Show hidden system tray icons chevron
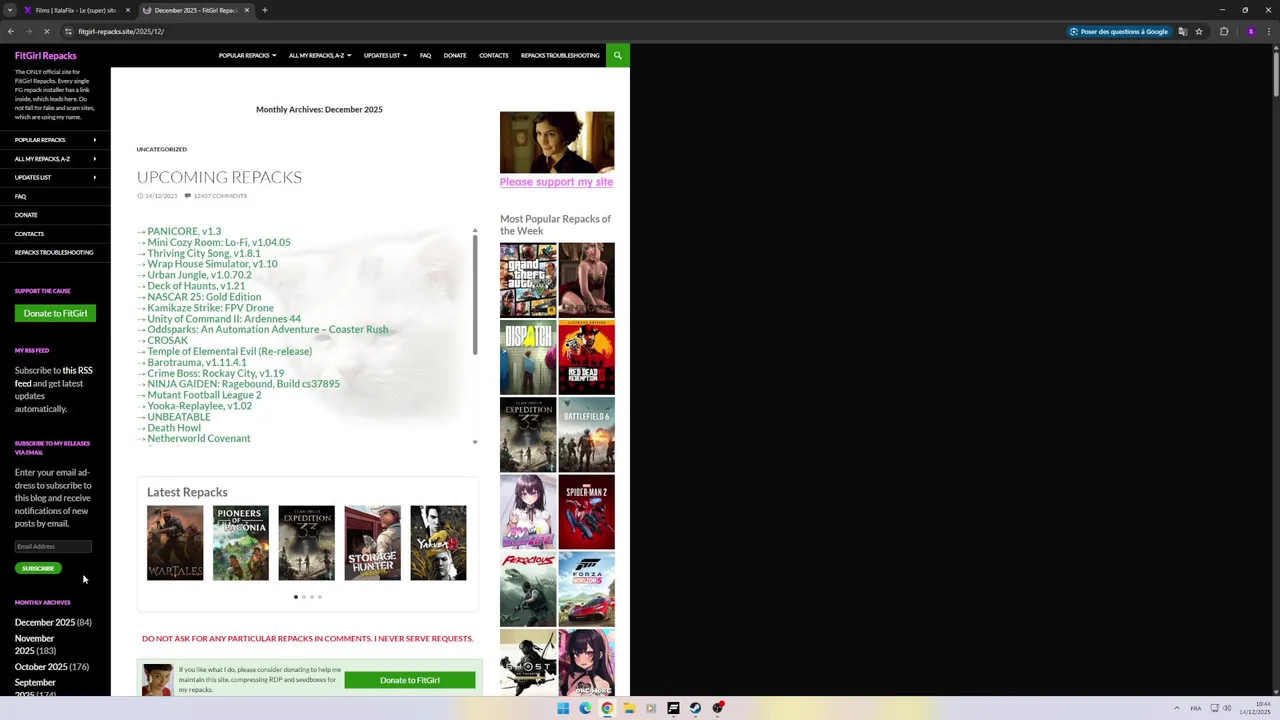 click(x=1175, y=708)
